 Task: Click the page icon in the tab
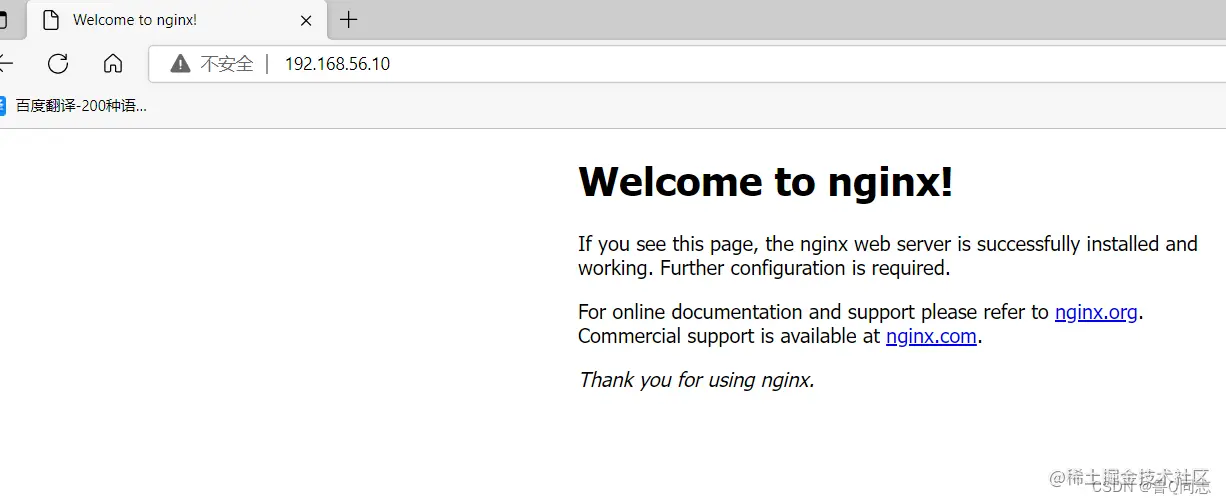[51, 20]
